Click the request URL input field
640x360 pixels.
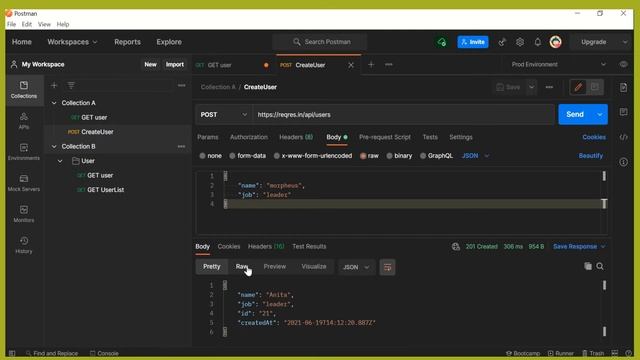tap(403, 115)
